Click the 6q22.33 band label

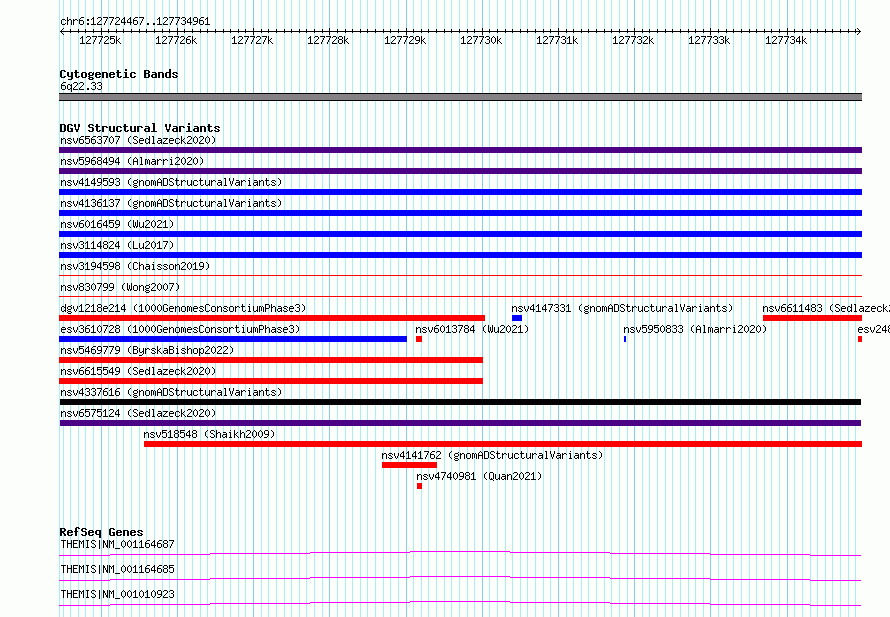pyautogui.click(x=81, y=86)
